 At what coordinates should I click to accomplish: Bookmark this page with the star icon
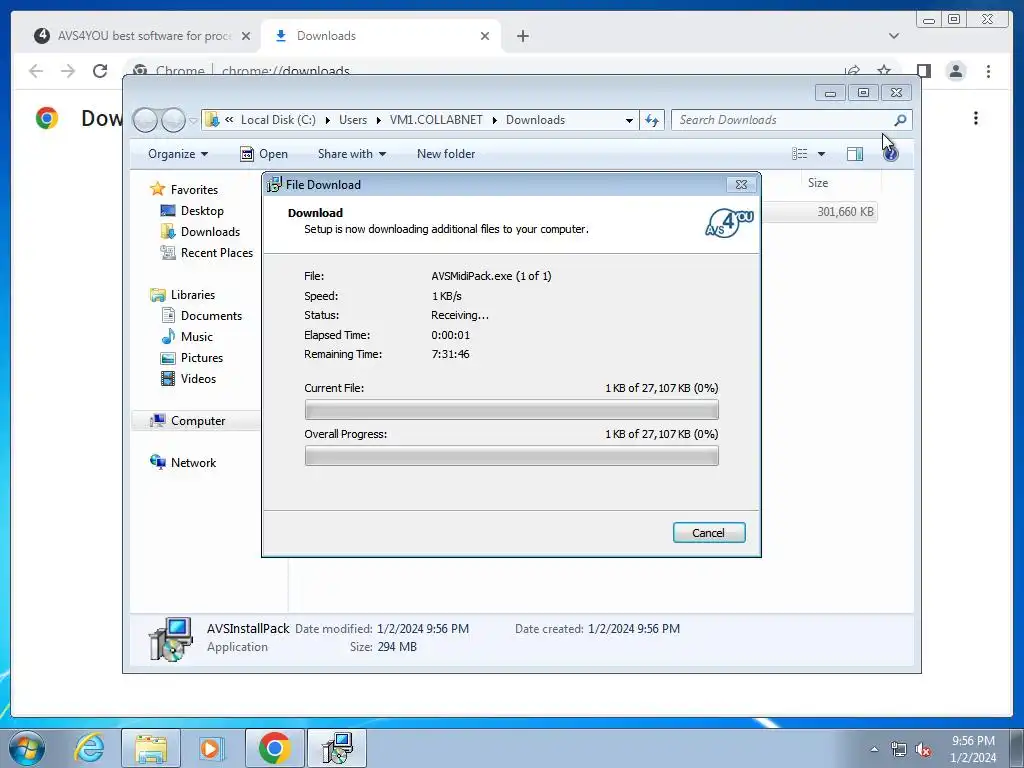884,71
